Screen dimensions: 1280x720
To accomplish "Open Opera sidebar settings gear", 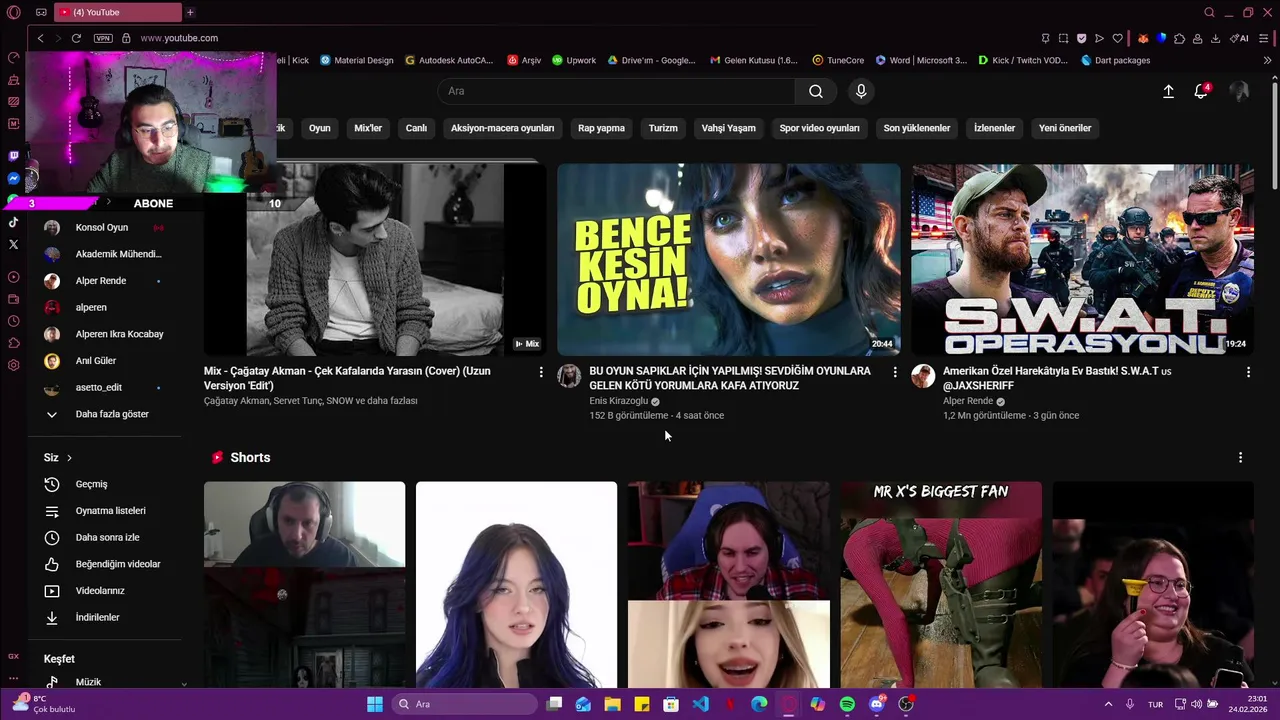I will tap(13, 365).
